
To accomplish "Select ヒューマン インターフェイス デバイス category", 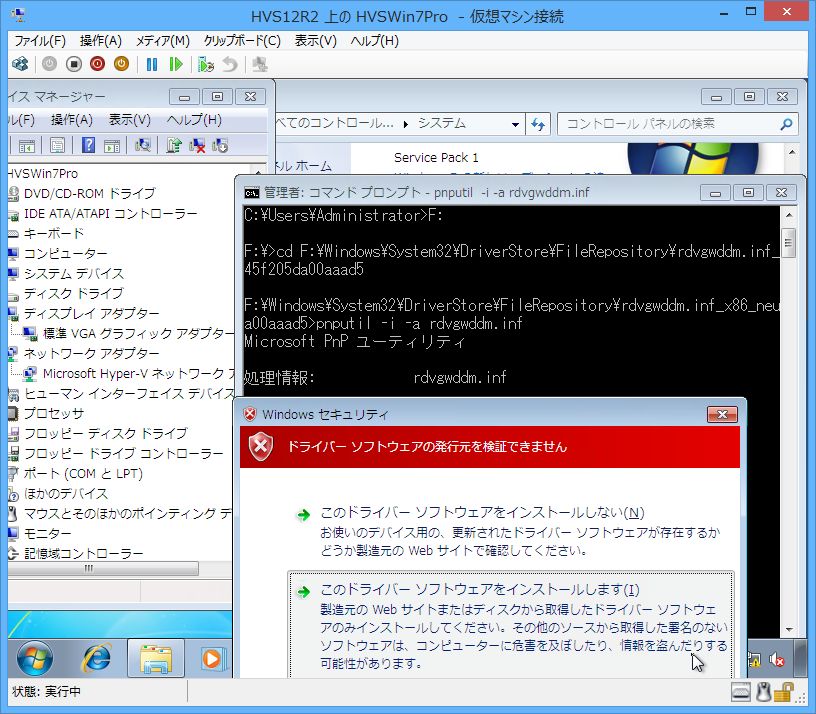I will tap(129, 393).
